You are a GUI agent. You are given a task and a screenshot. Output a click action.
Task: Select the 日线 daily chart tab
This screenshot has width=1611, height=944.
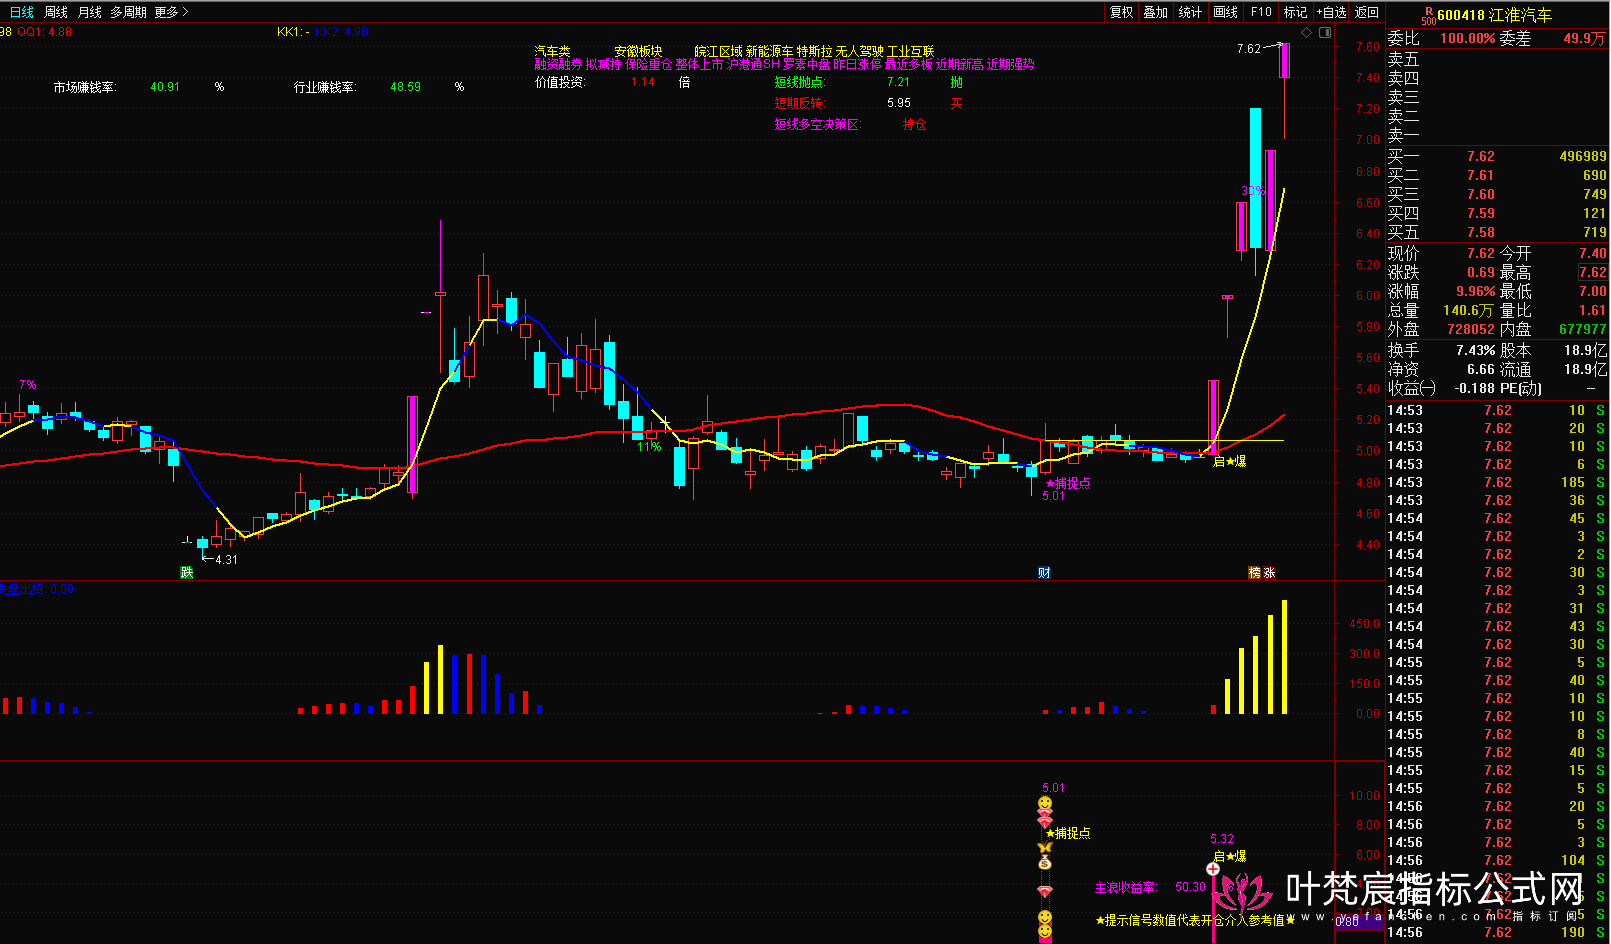click(x=22, y=12)
